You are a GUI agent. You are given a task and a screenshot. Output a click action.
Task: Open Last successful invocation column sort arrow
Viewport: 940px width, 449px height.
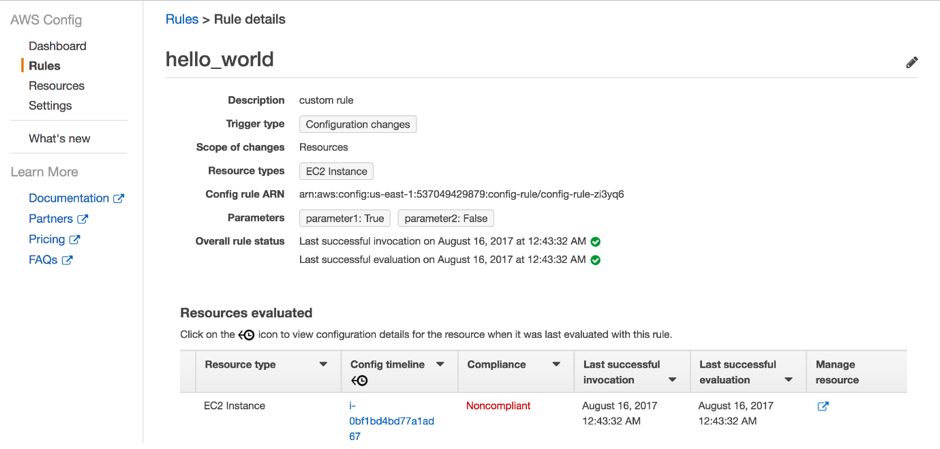click(x=673, y=380)
